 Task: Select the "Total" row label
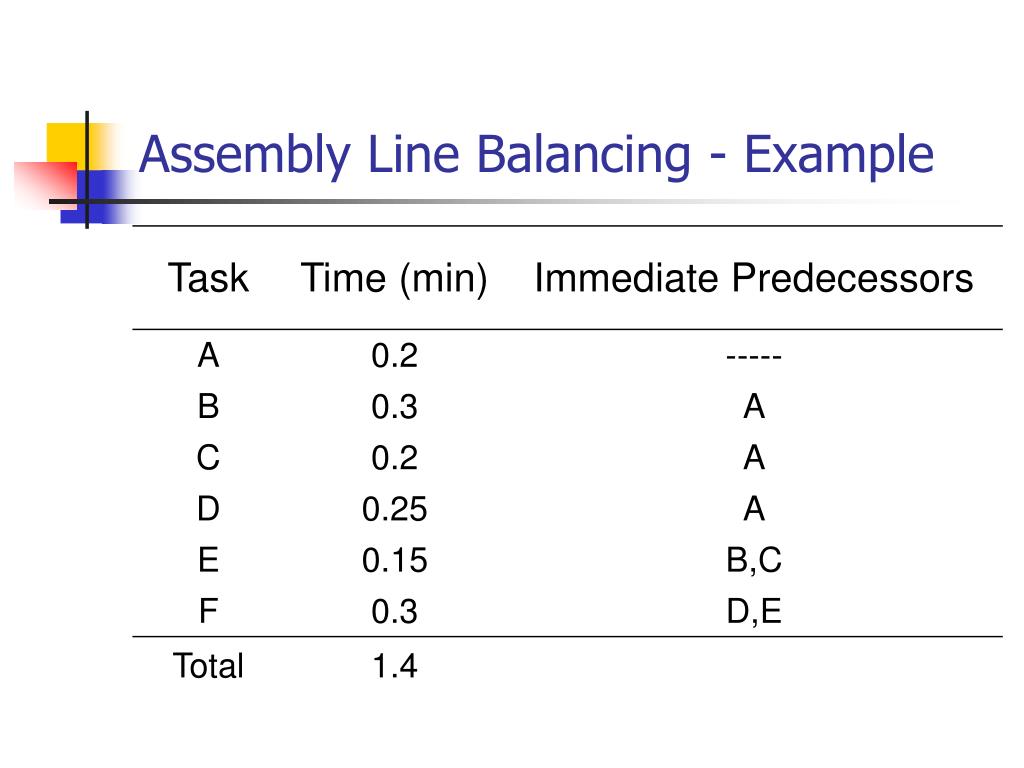click(x=208, y=666)
